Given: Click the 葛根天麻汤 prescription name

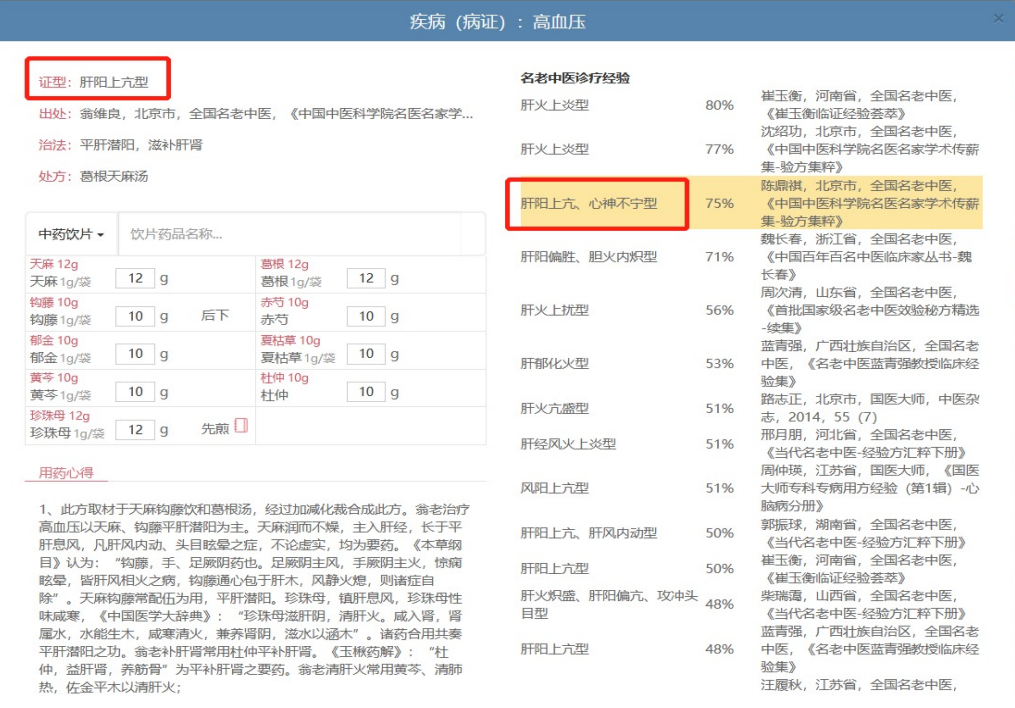Looking at the screenshot, I should click(114, 177).
